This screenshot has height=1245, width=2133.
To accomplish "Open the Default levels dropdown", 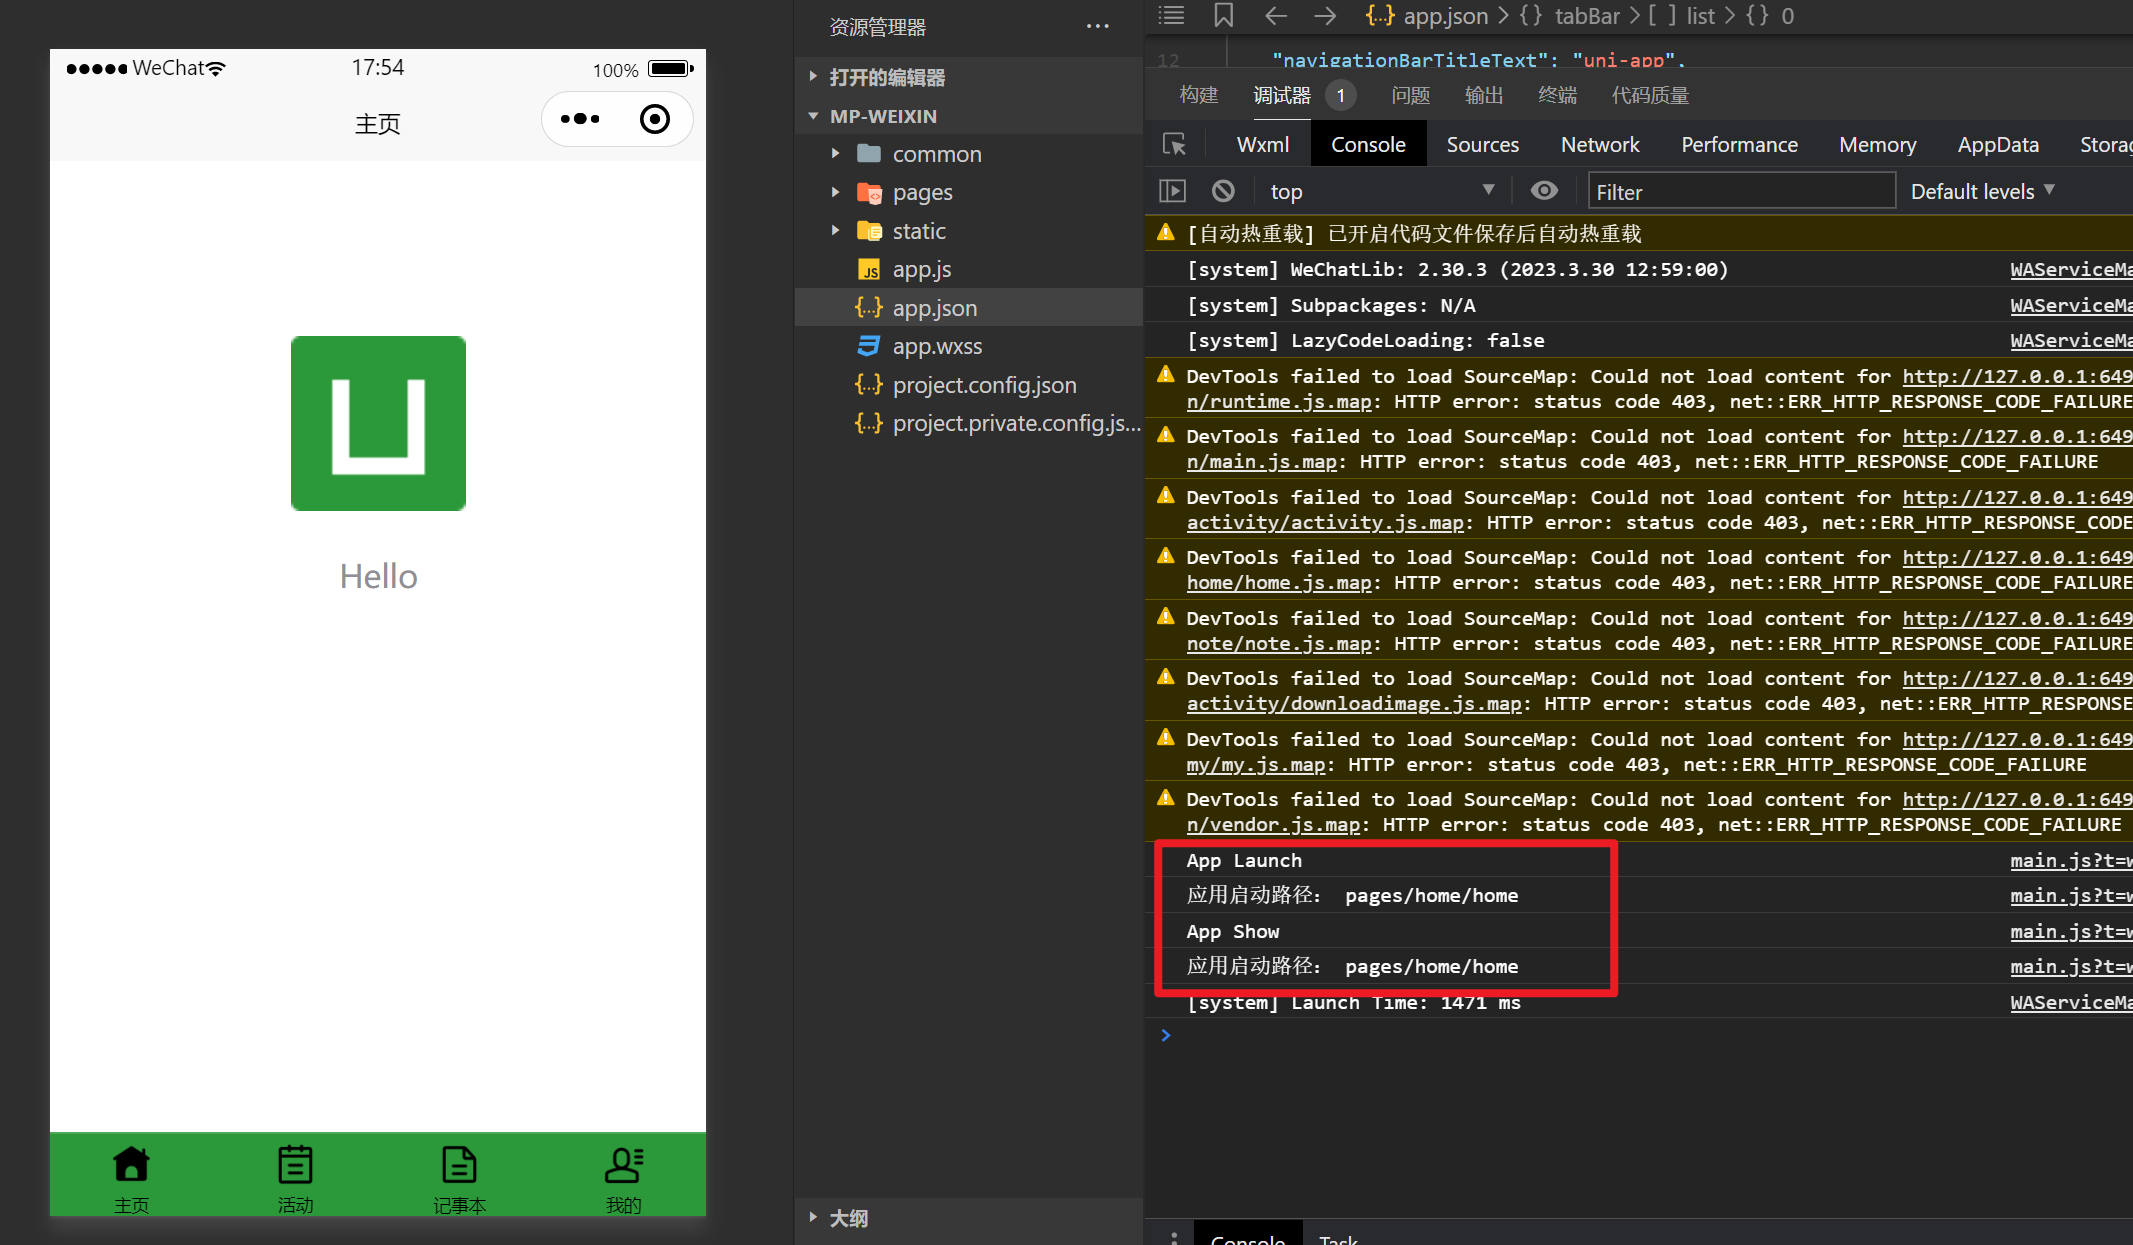I will [x=1982, y=191].
